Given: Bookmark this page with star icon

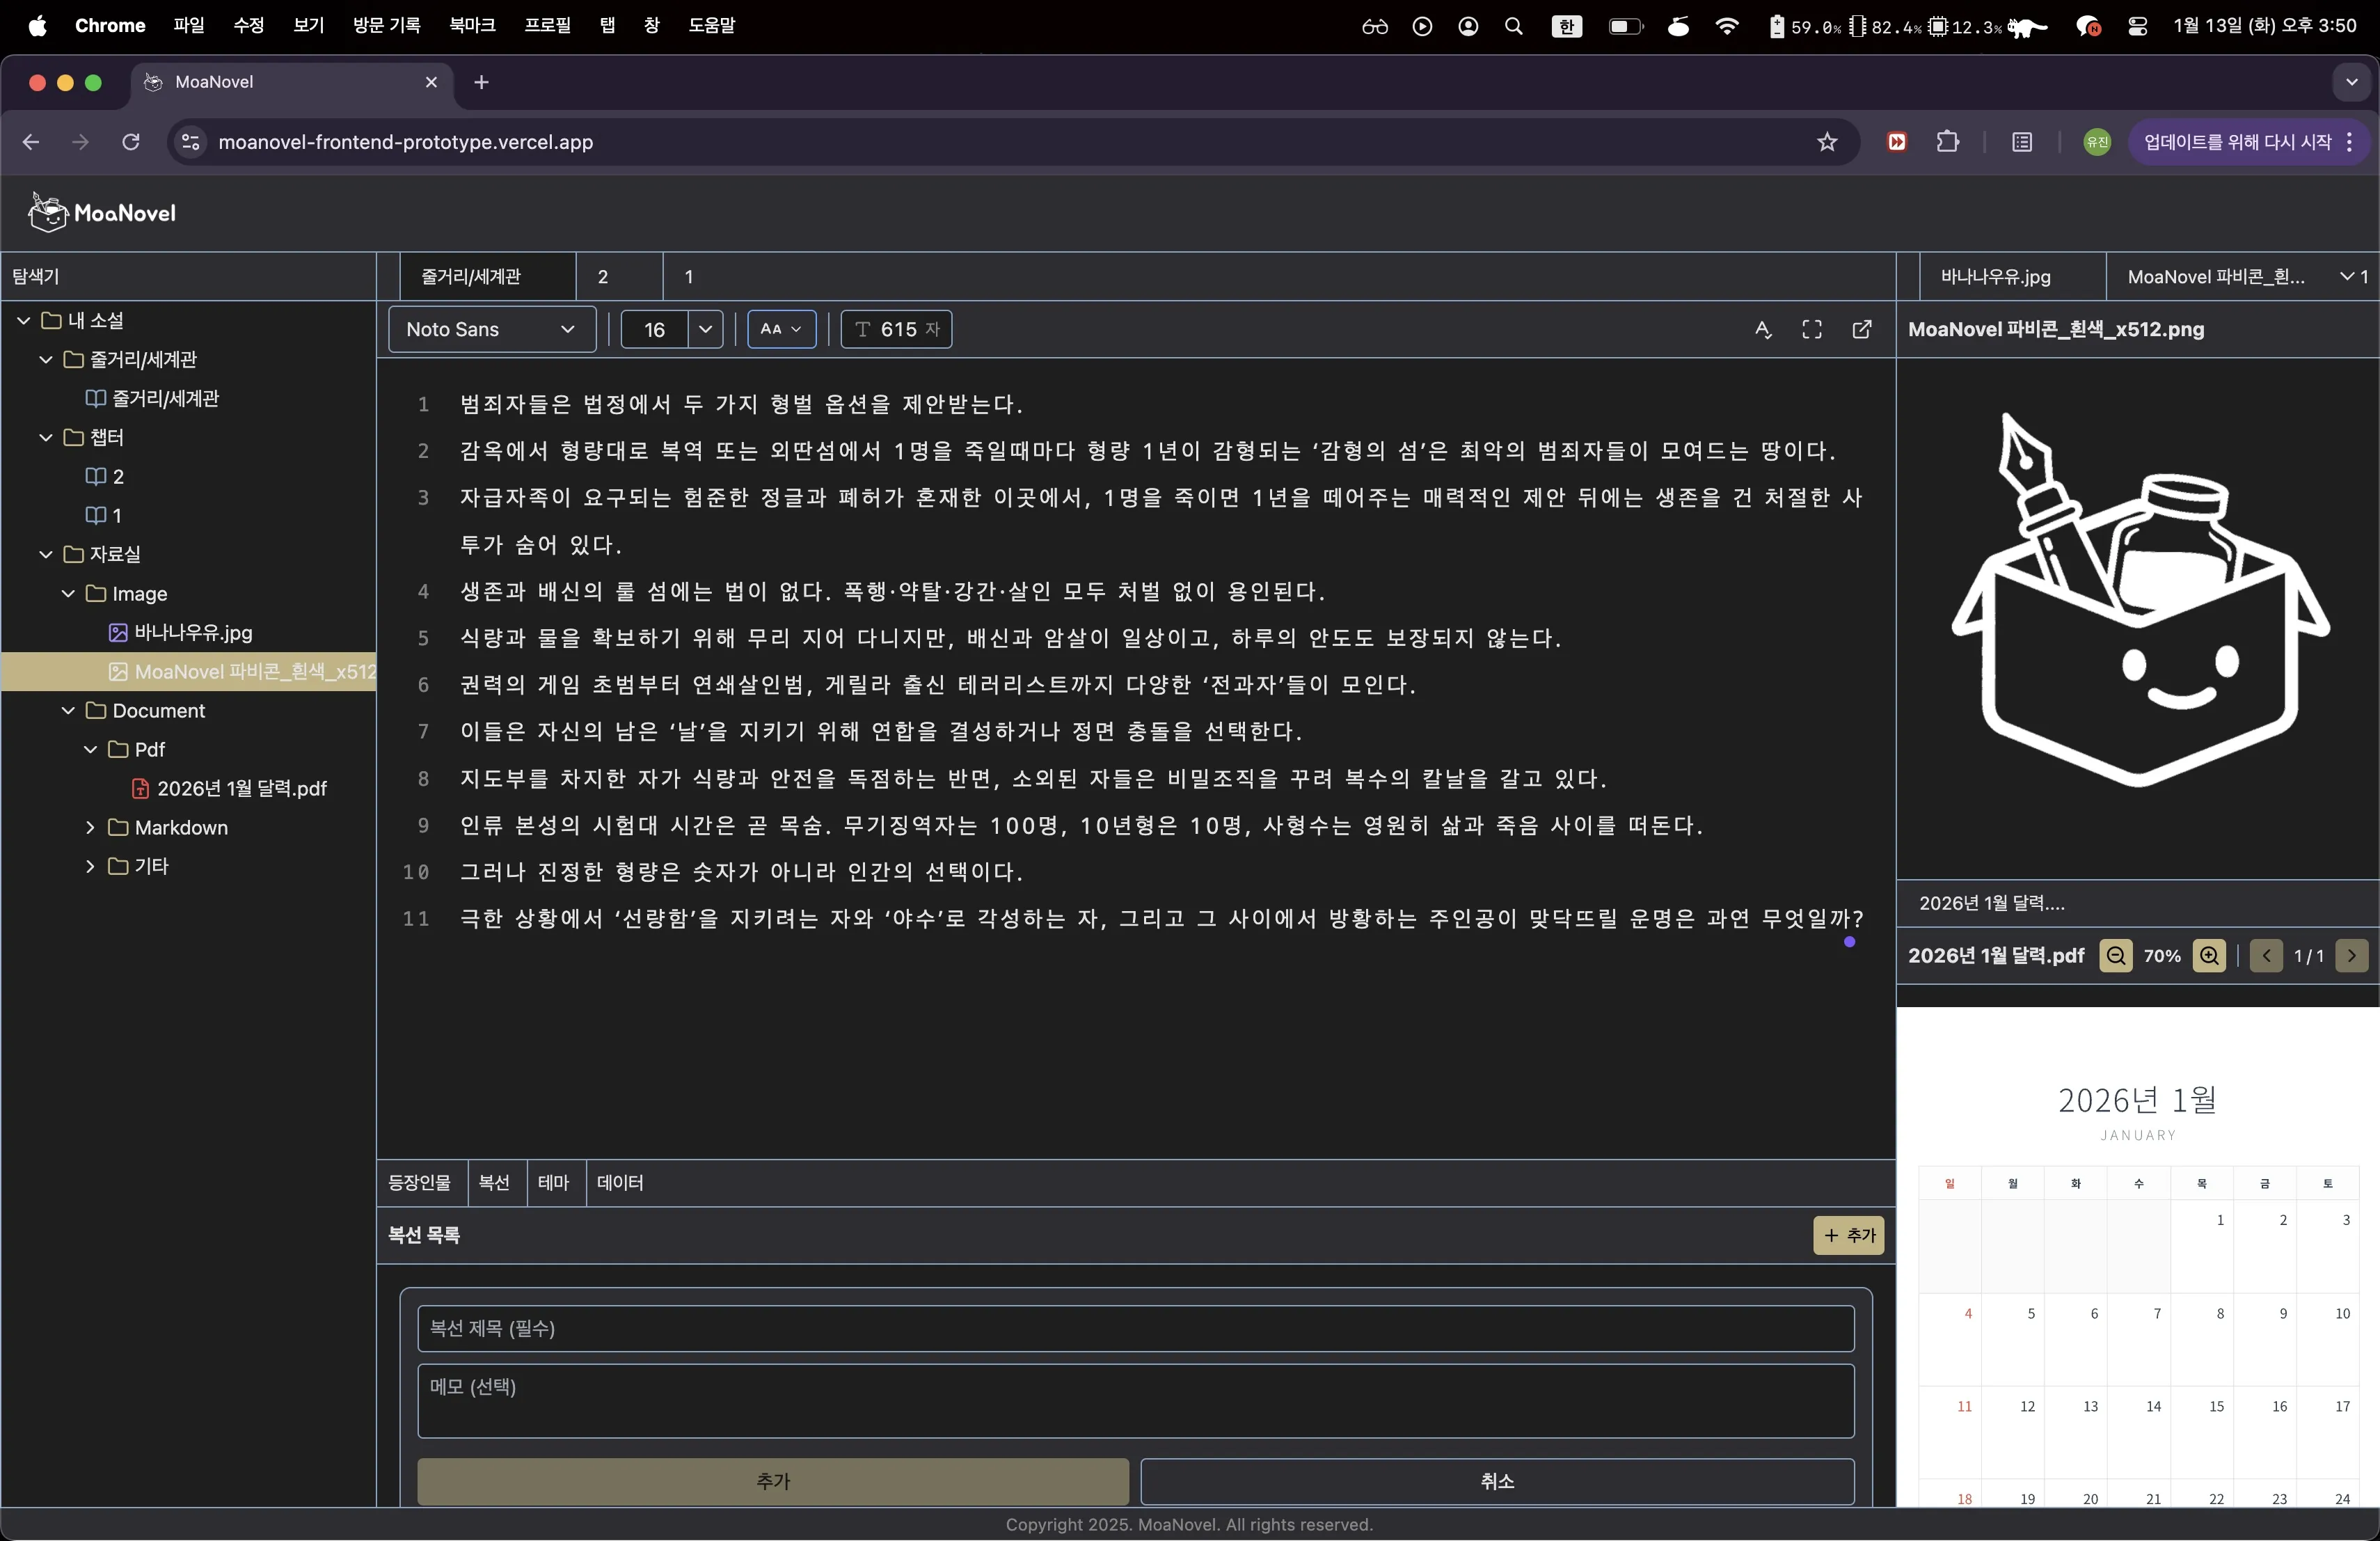Looking at the screenshot, I should point(1827,142).
